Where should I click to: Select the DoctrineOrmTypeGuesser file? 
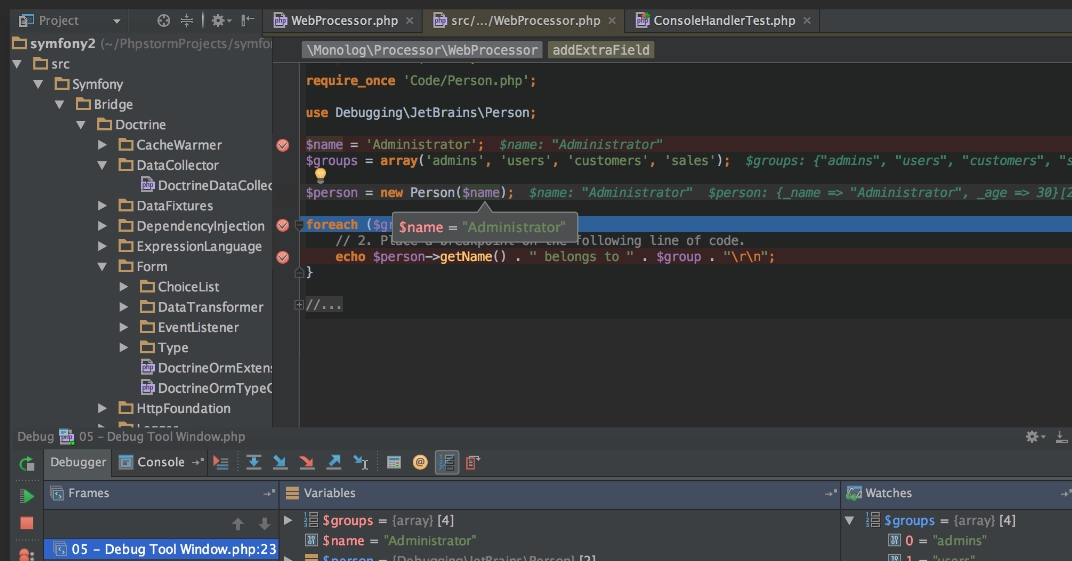206,388
